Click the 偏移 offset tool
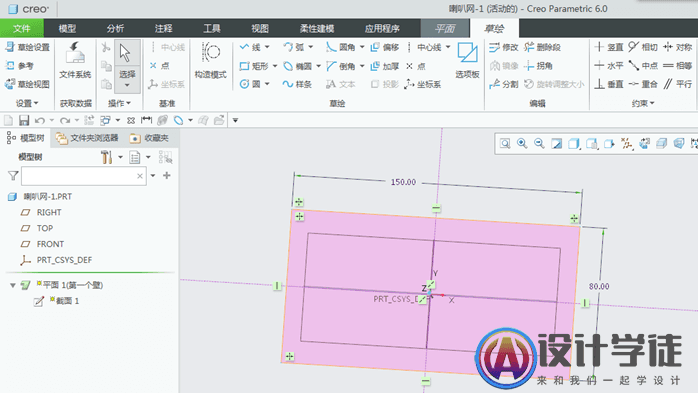698x393 pixels. click(385, 47)
